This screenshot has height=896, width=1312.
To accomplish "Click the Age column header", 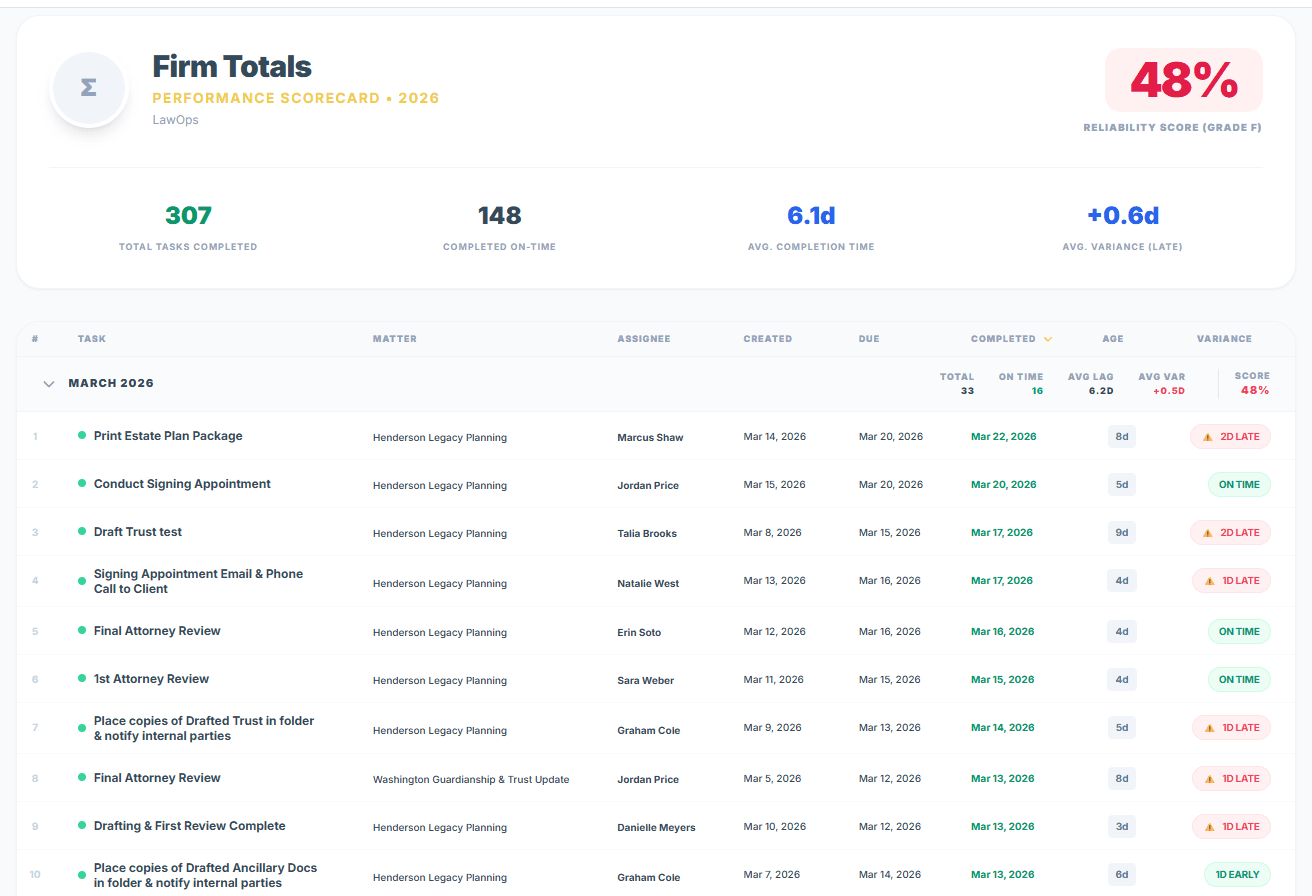I will [x=1113, y=339].
